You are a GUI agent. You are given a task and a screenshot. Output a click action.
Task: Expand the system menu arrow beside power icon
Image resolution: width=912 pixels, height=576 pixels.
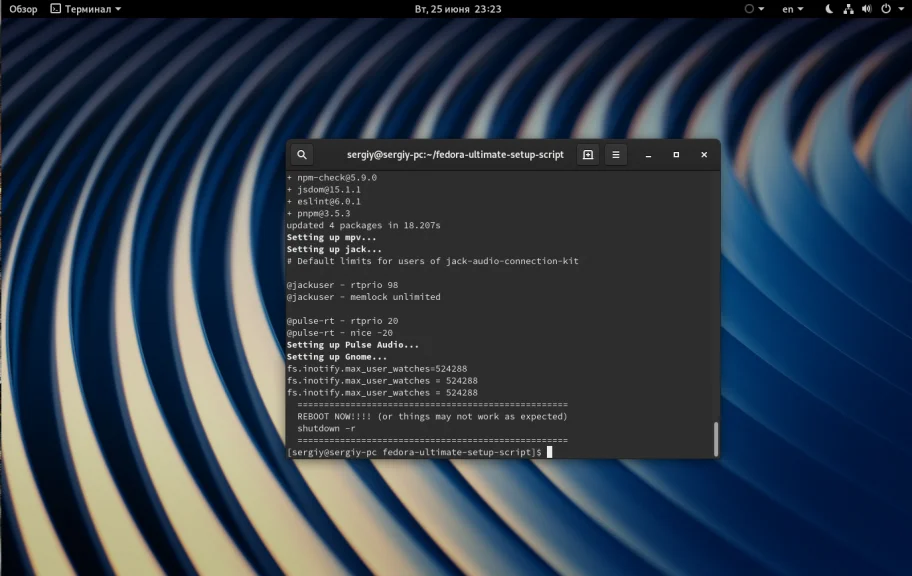(899, 9)
